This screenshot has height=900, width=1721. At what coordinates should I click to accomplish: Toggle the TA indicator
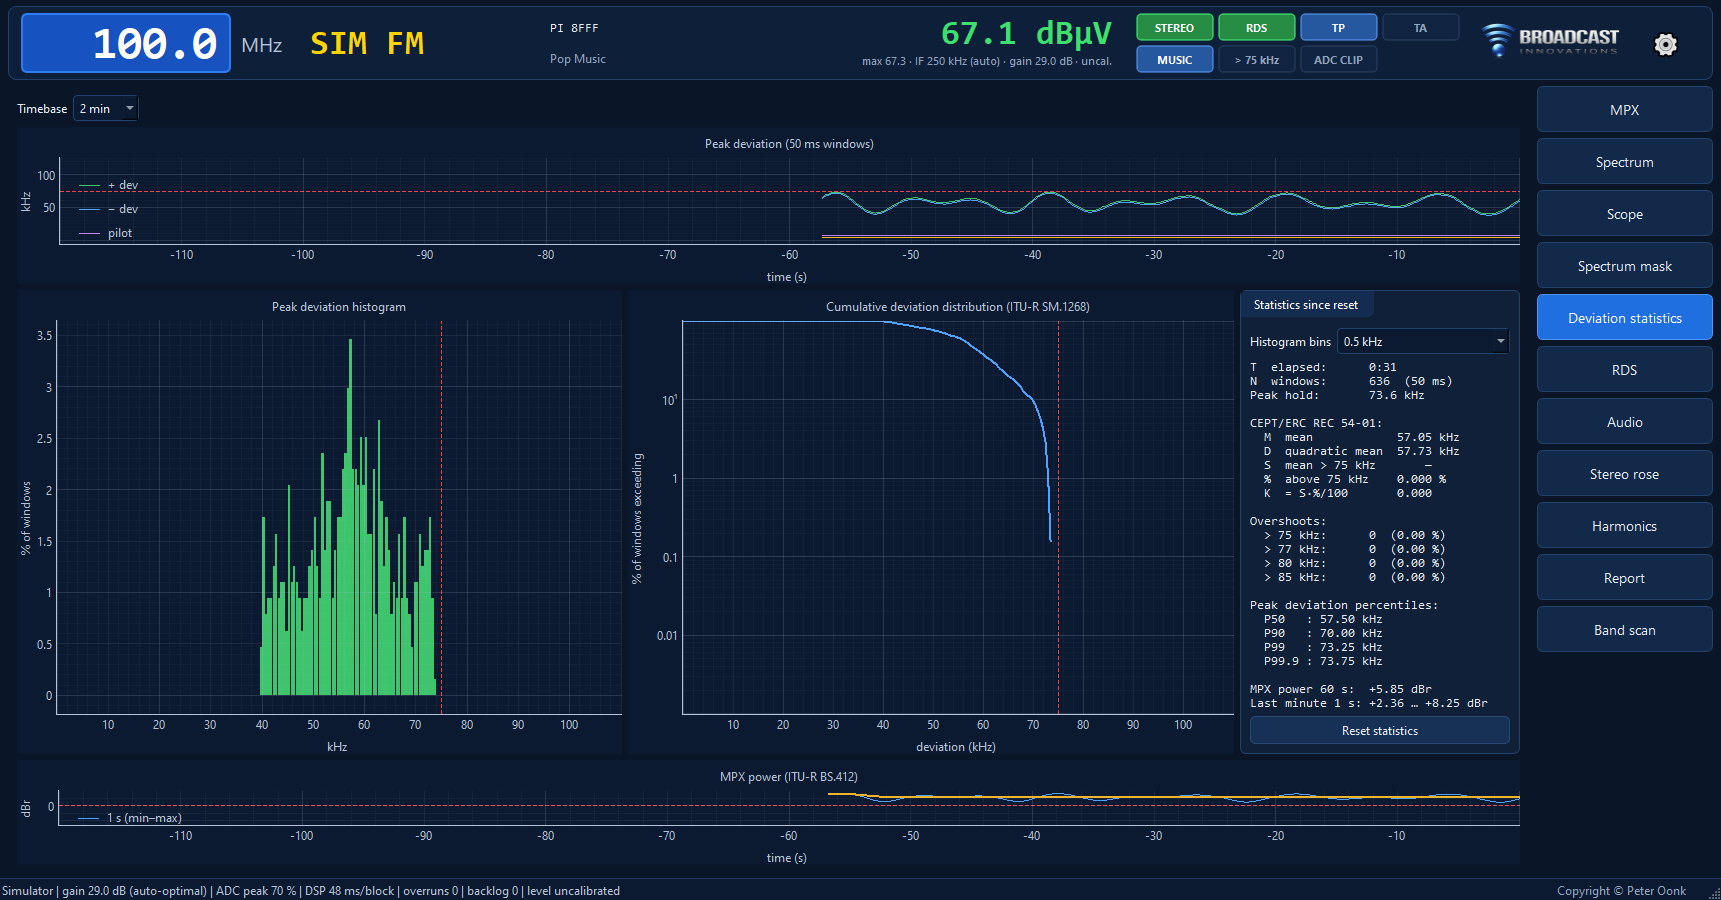click(x=1420, y=28)
